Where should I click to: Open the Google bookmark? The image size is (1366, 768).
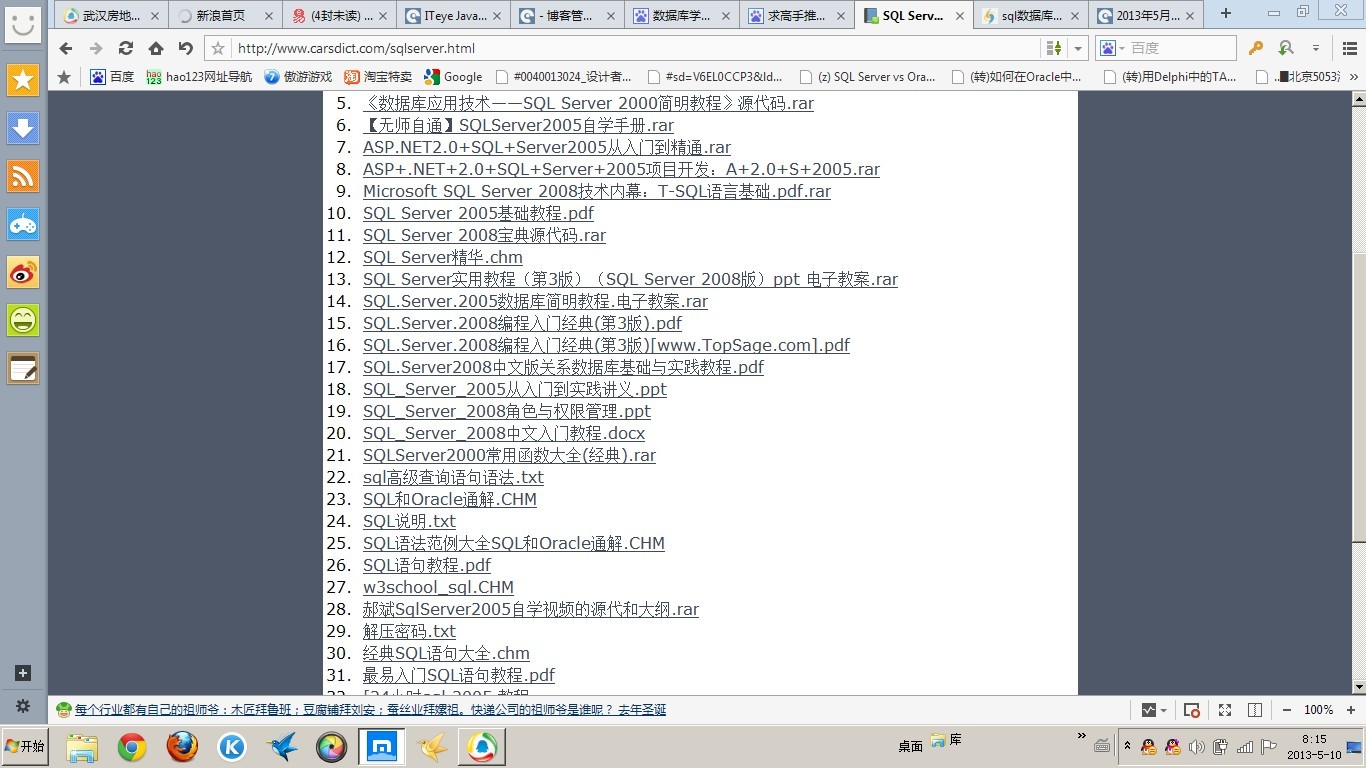point(453,76)
